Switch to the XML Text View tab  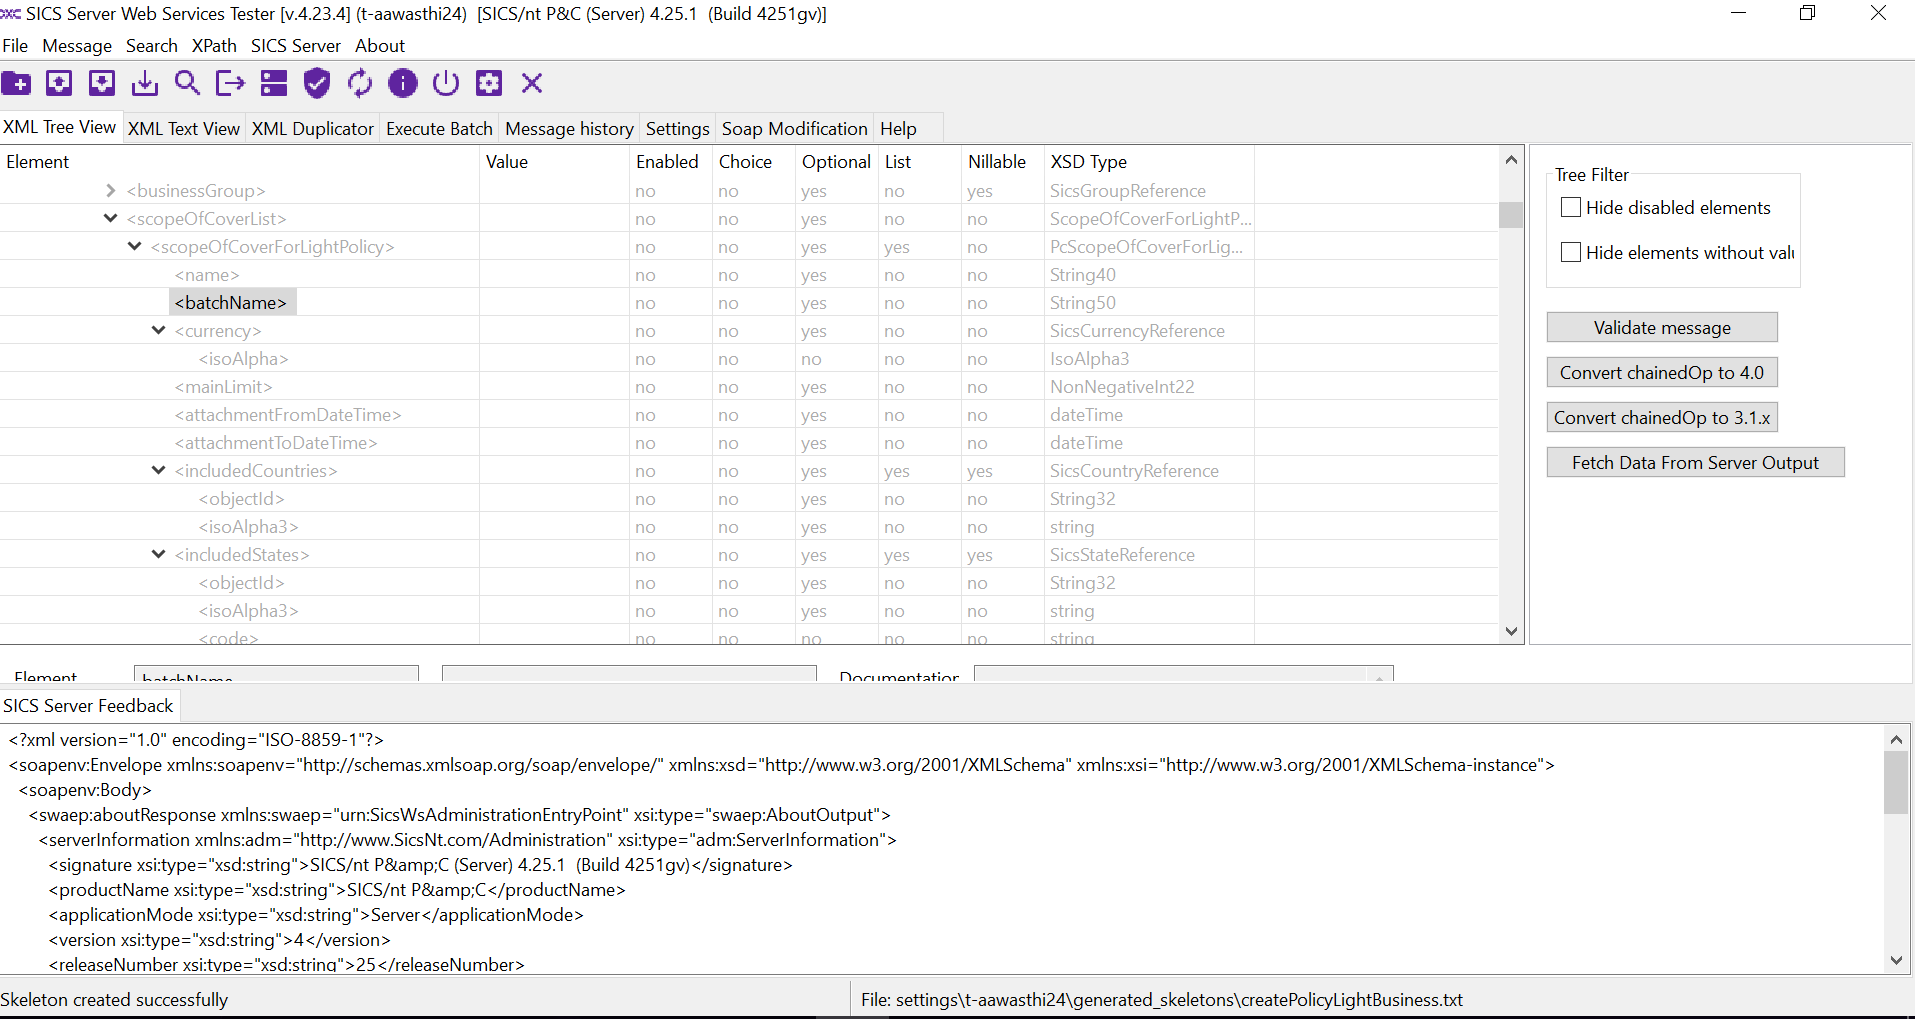click(184, 129)
